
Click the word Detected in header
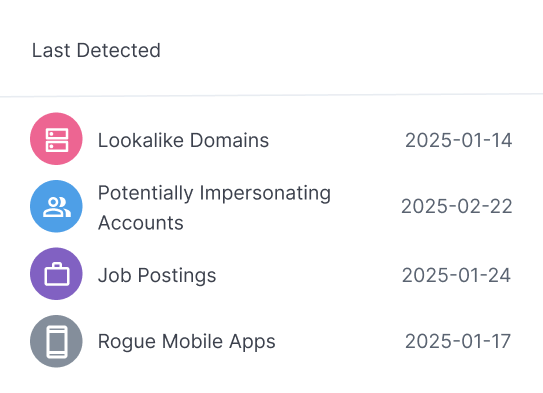click(x=118, y=51)
